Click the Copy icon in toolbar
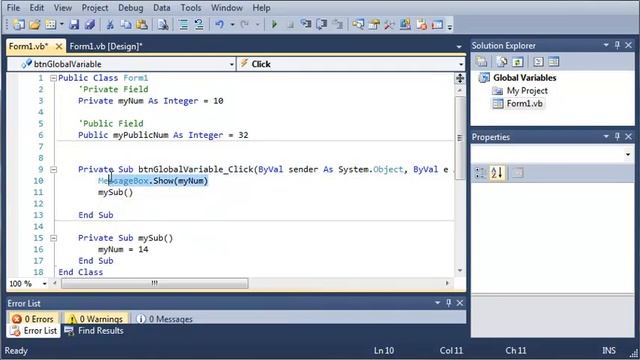The width and height of the screenshot is (640, 360). (126, 24)
